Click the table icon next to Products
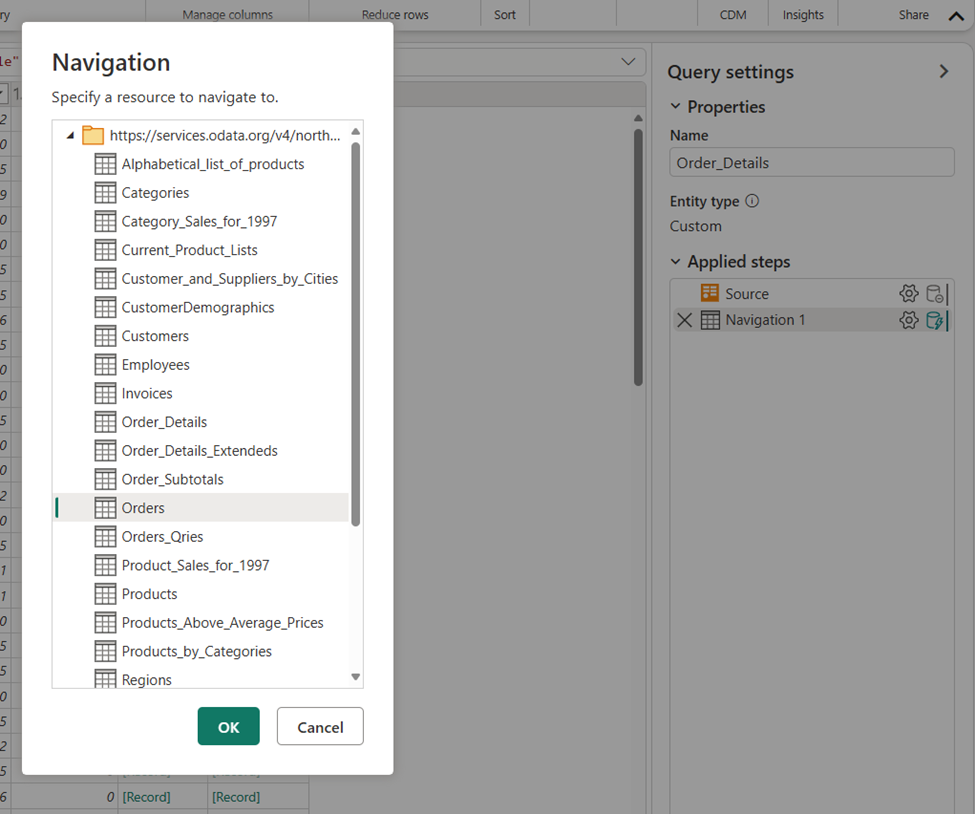This screenshot has width=975, height=814. [105, 593]
